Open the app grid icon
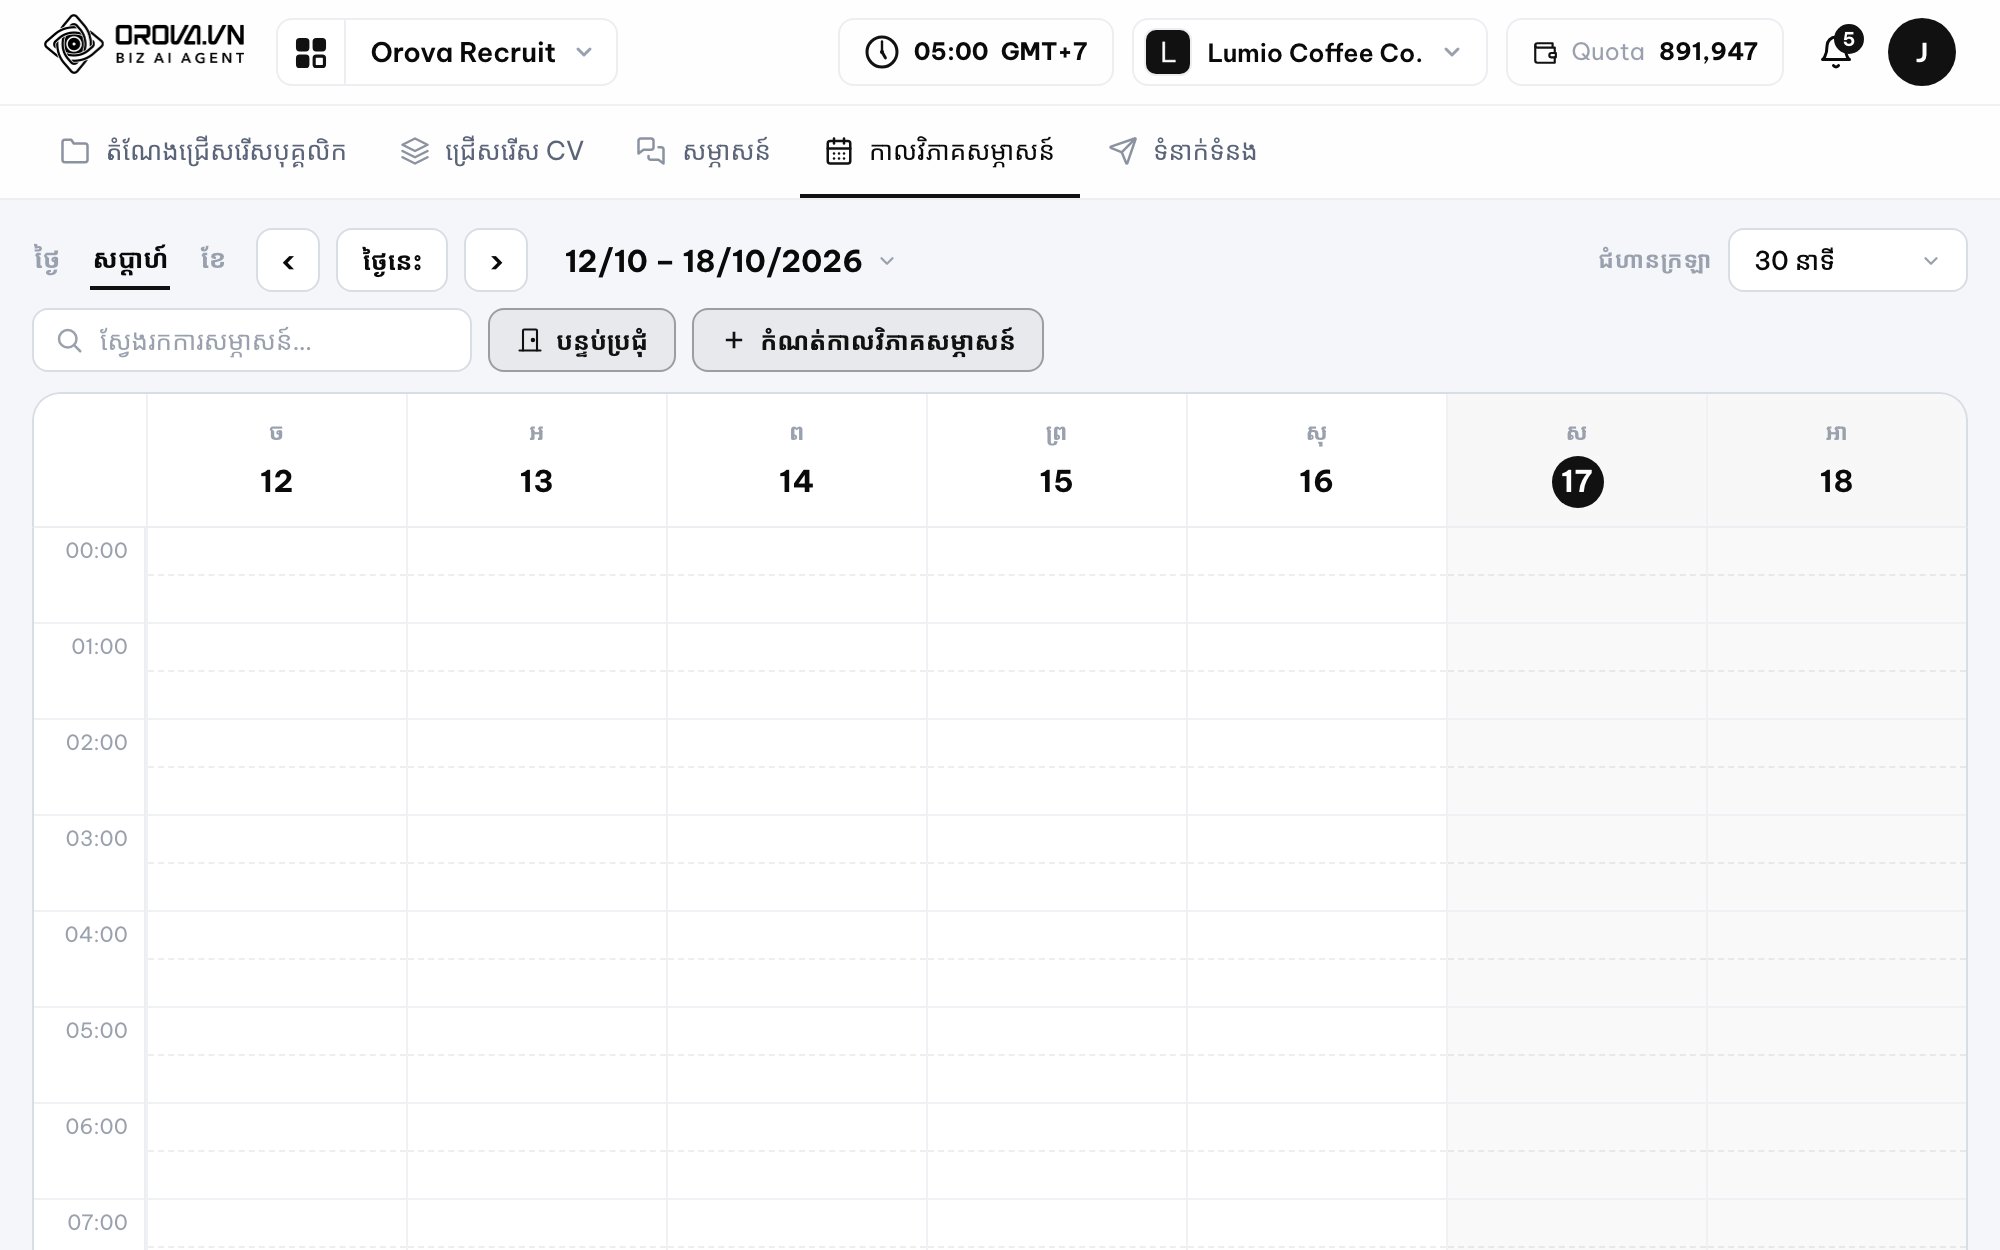This screenshot has width=2000, height=1250. coord(311,52)
